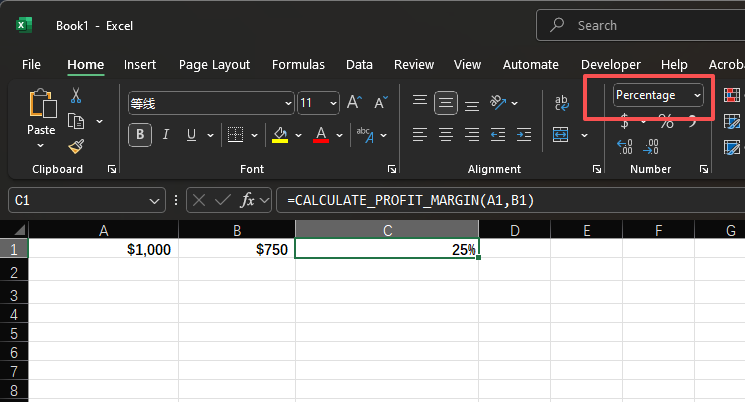Viewport: 745px width, 402px height.
Task: Apply underline formatting
Action: click(x=191, y=135)
